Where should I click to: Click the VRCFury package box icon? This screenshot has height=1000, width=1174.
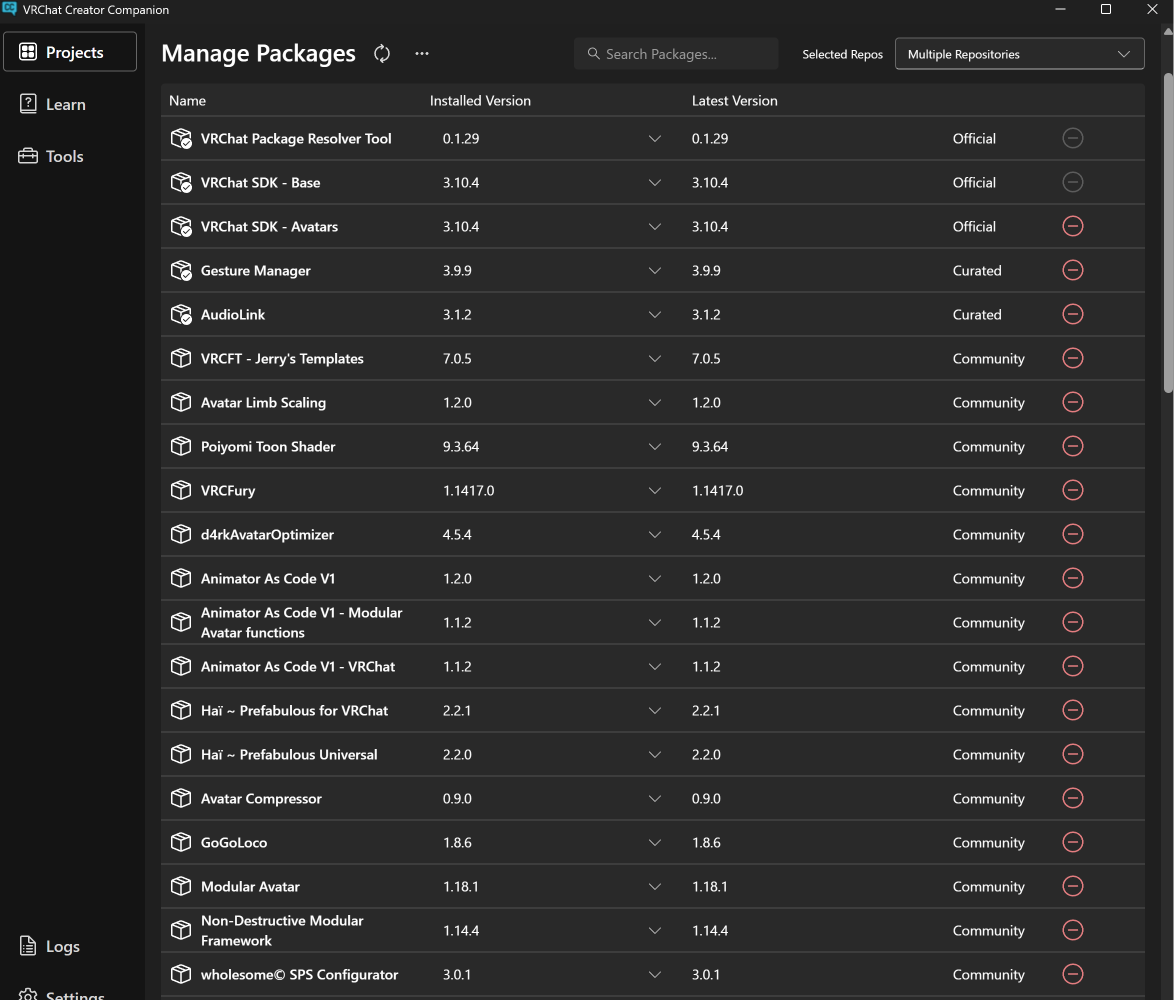181,490
